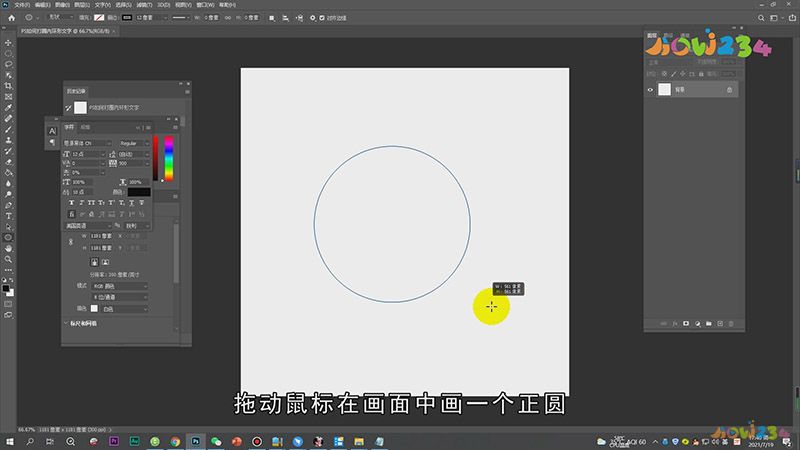Select the Eyedropper tool

point(8,108)
